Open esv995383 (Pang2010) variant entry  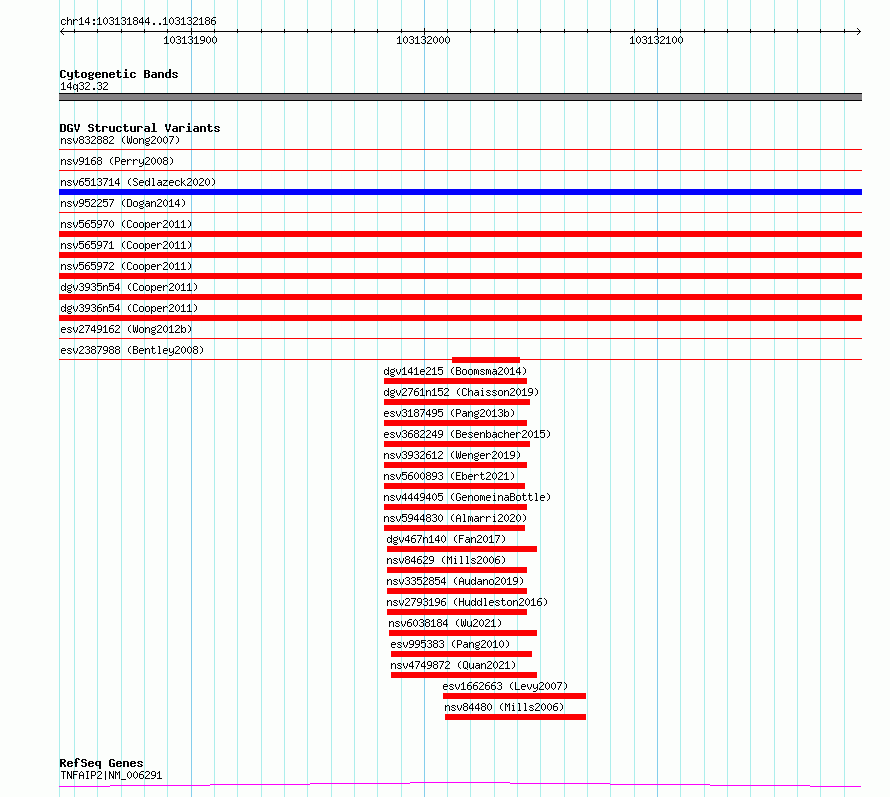[x=450, y=644]
